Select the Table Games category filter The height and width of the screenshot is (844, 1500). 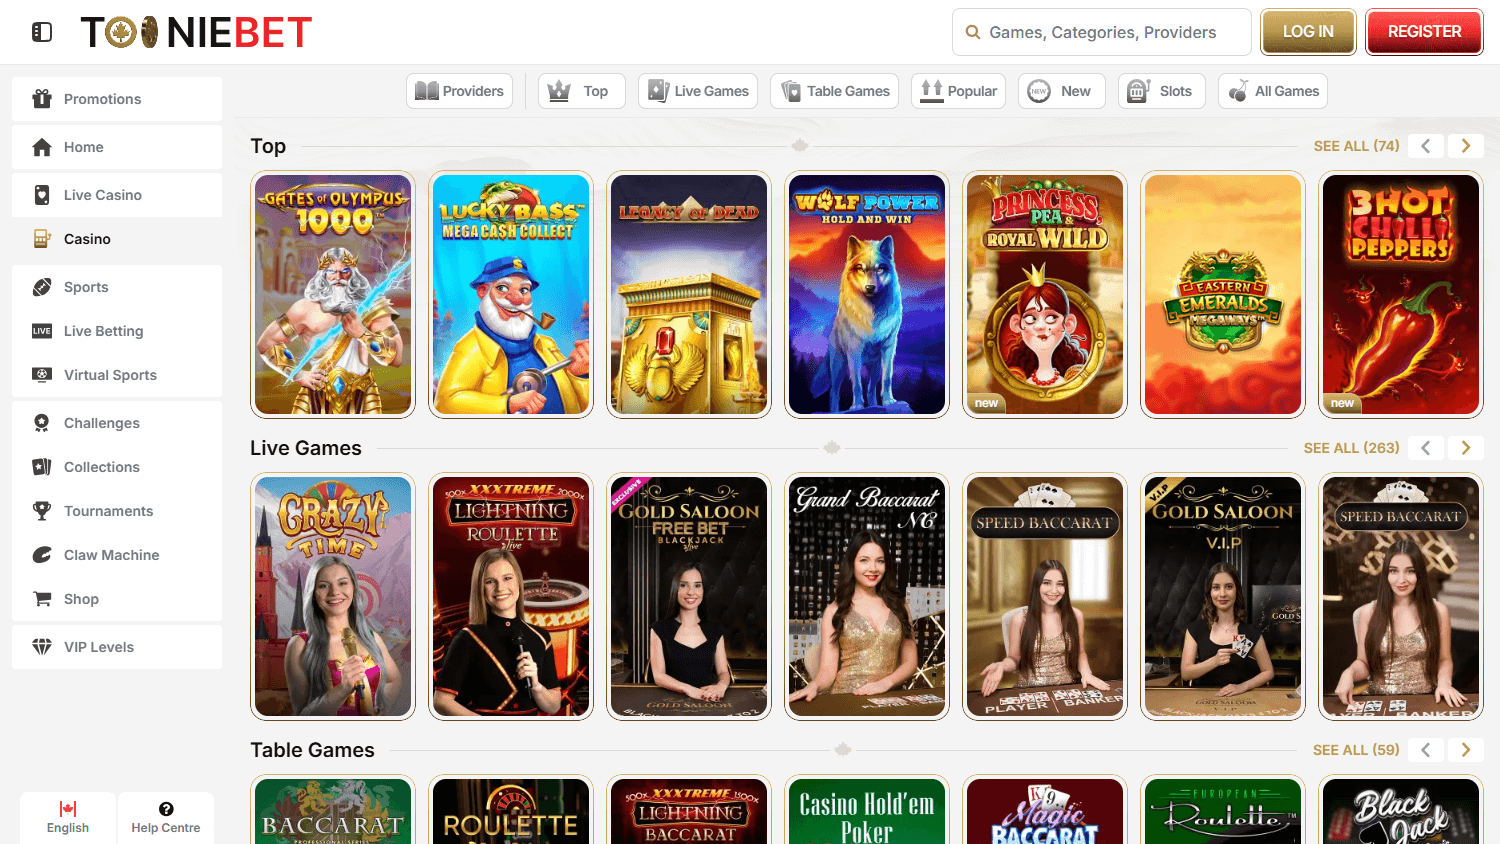(x=834, y=90)
